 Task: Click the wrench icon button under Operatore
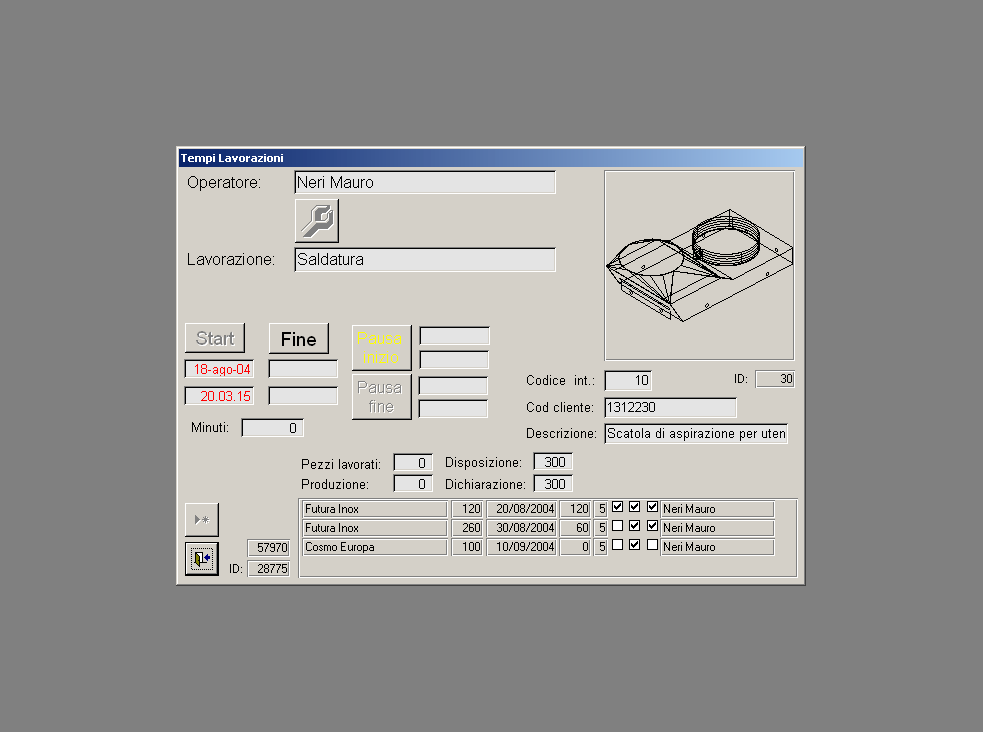[x=317, y=221]
